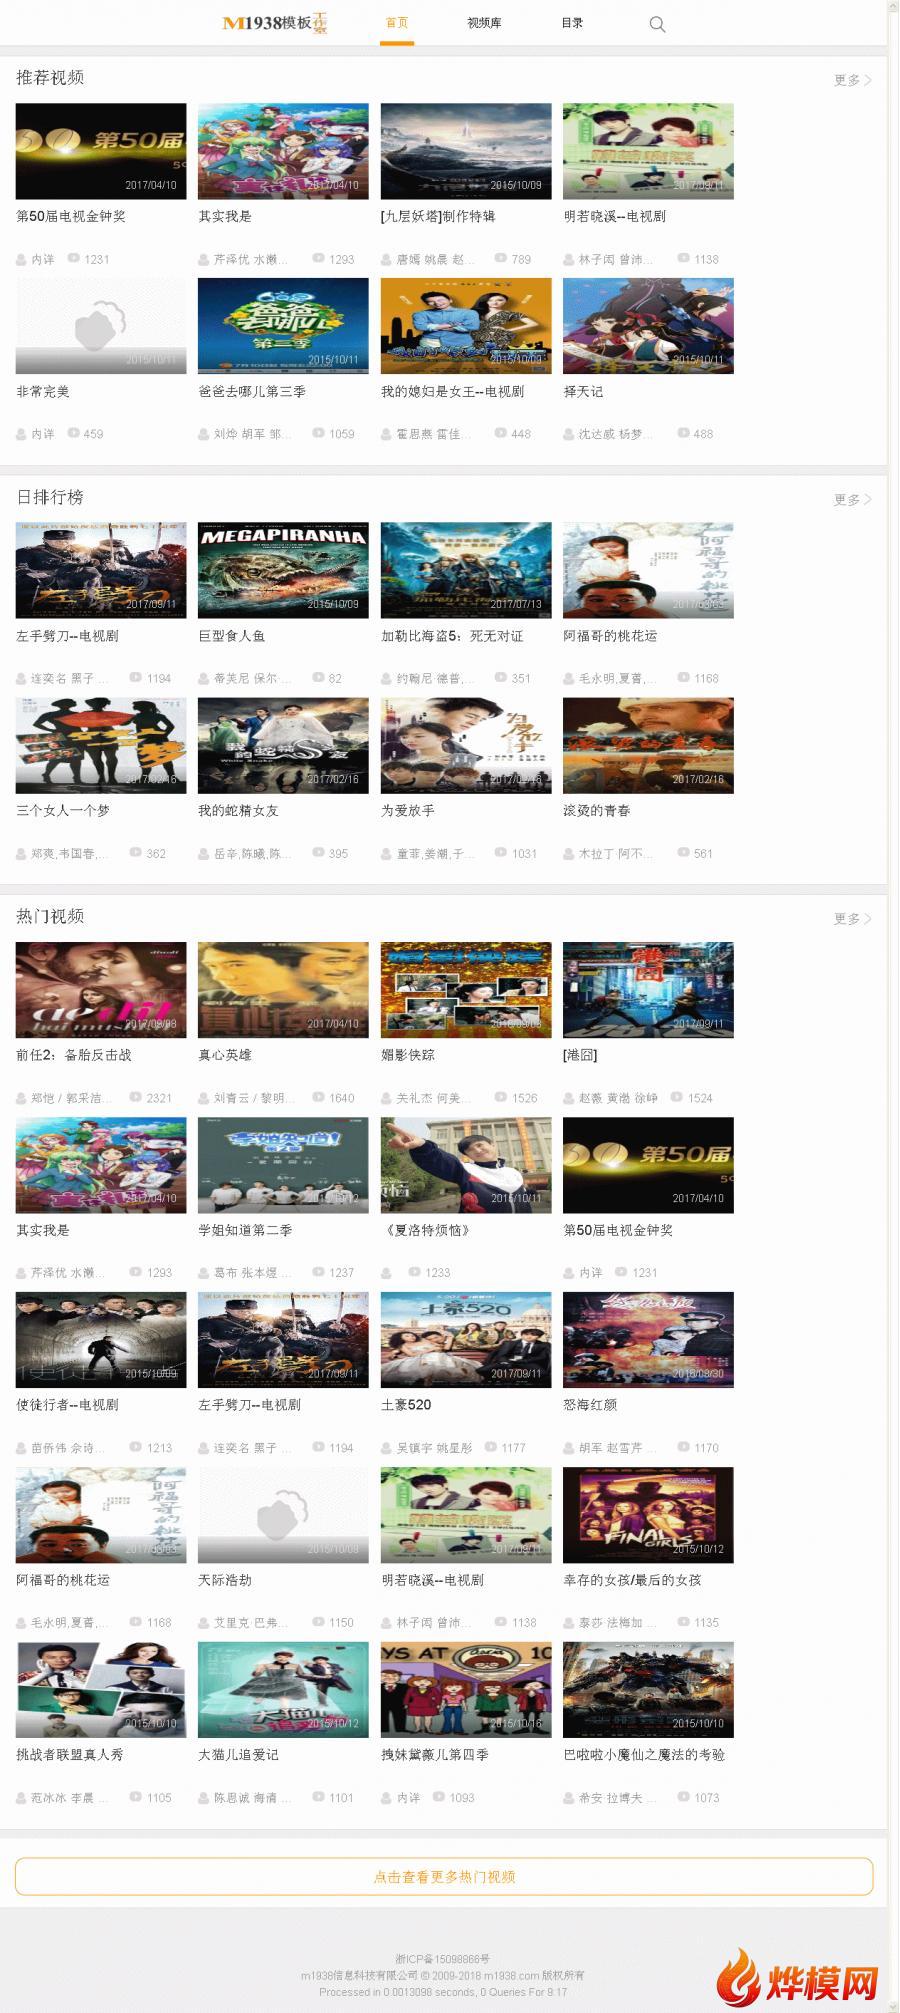Expand 更多 in the 热门视频 section

(x=853, y=918)
